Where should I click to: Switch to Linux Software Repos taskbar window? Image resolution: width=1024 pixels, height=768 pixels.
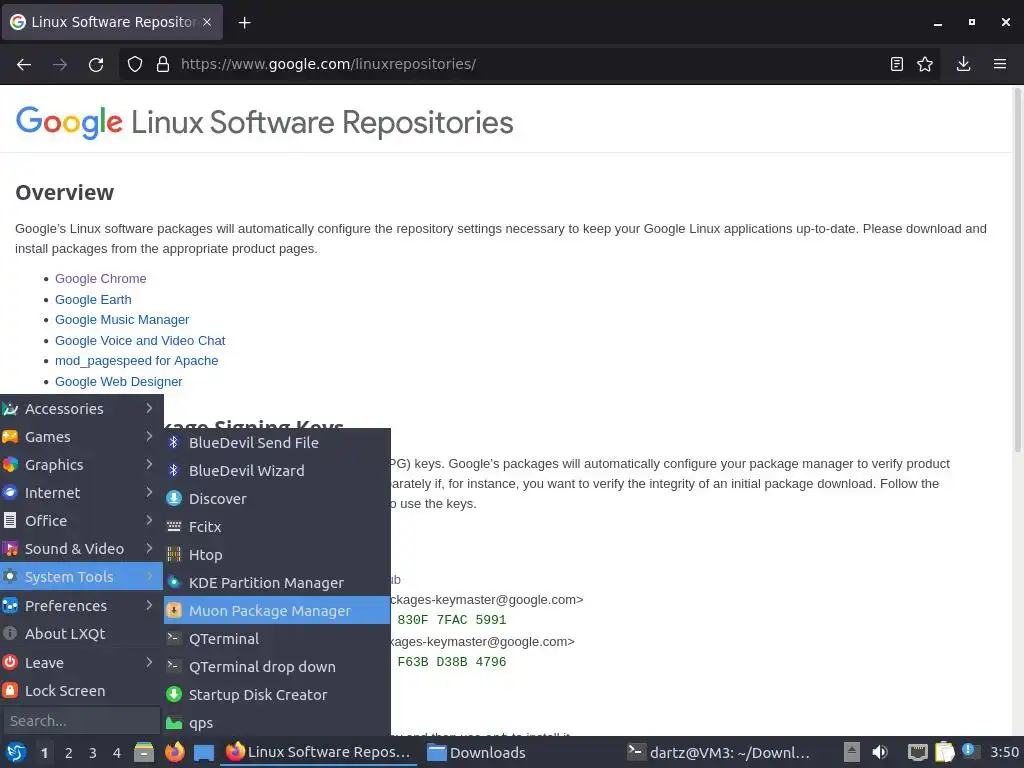[x=319, y=752]
